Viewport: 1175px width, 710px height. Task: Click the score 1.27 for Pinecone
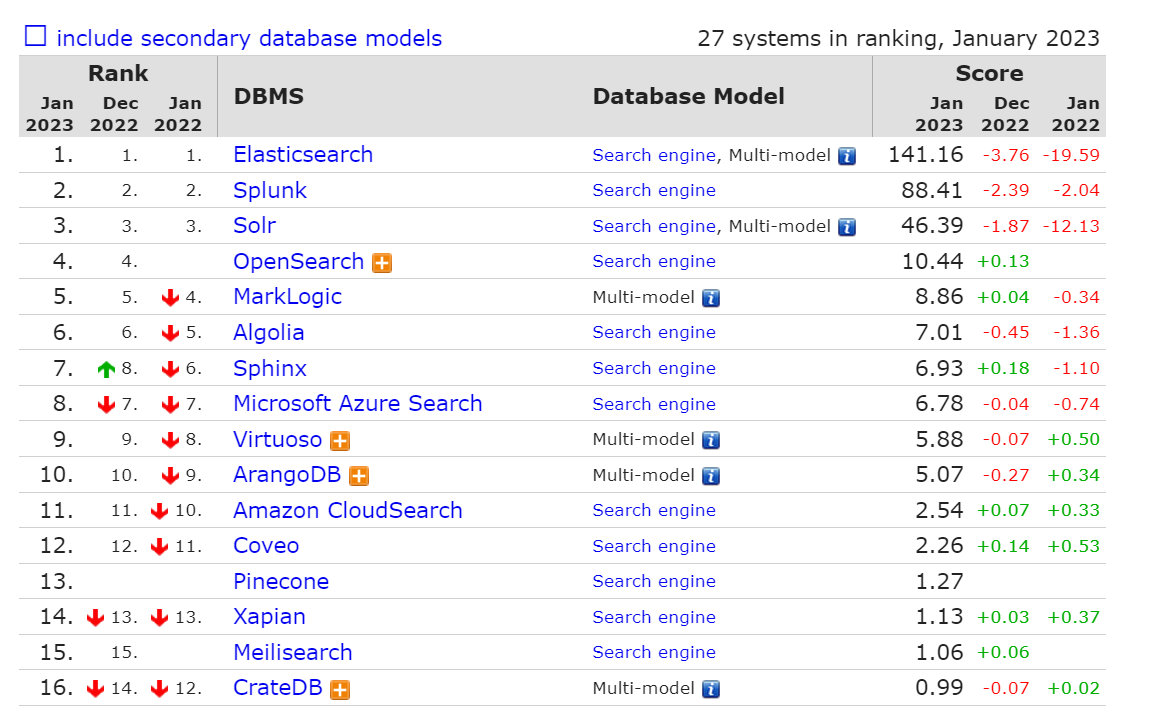tap(939, 582)
